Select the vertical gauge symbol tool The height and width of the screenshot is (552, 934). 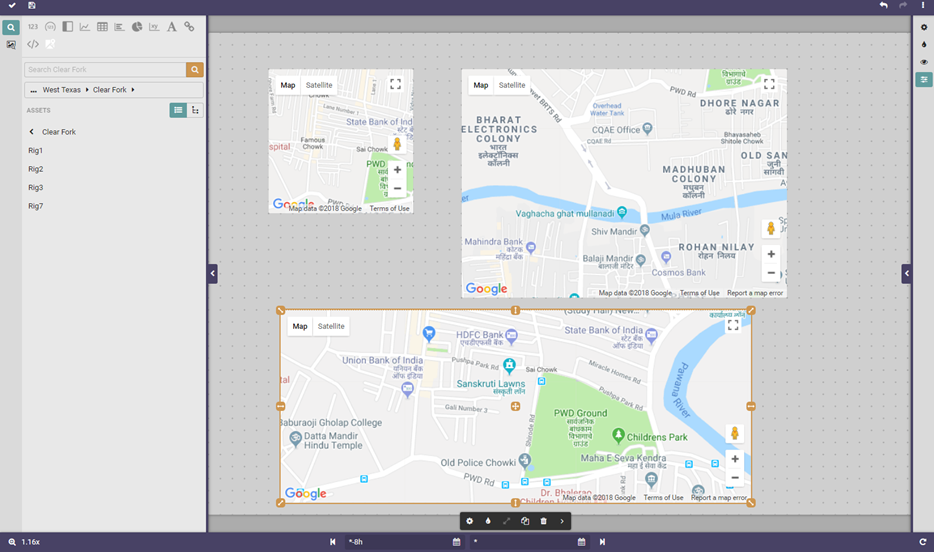click(x=67, y=27)
